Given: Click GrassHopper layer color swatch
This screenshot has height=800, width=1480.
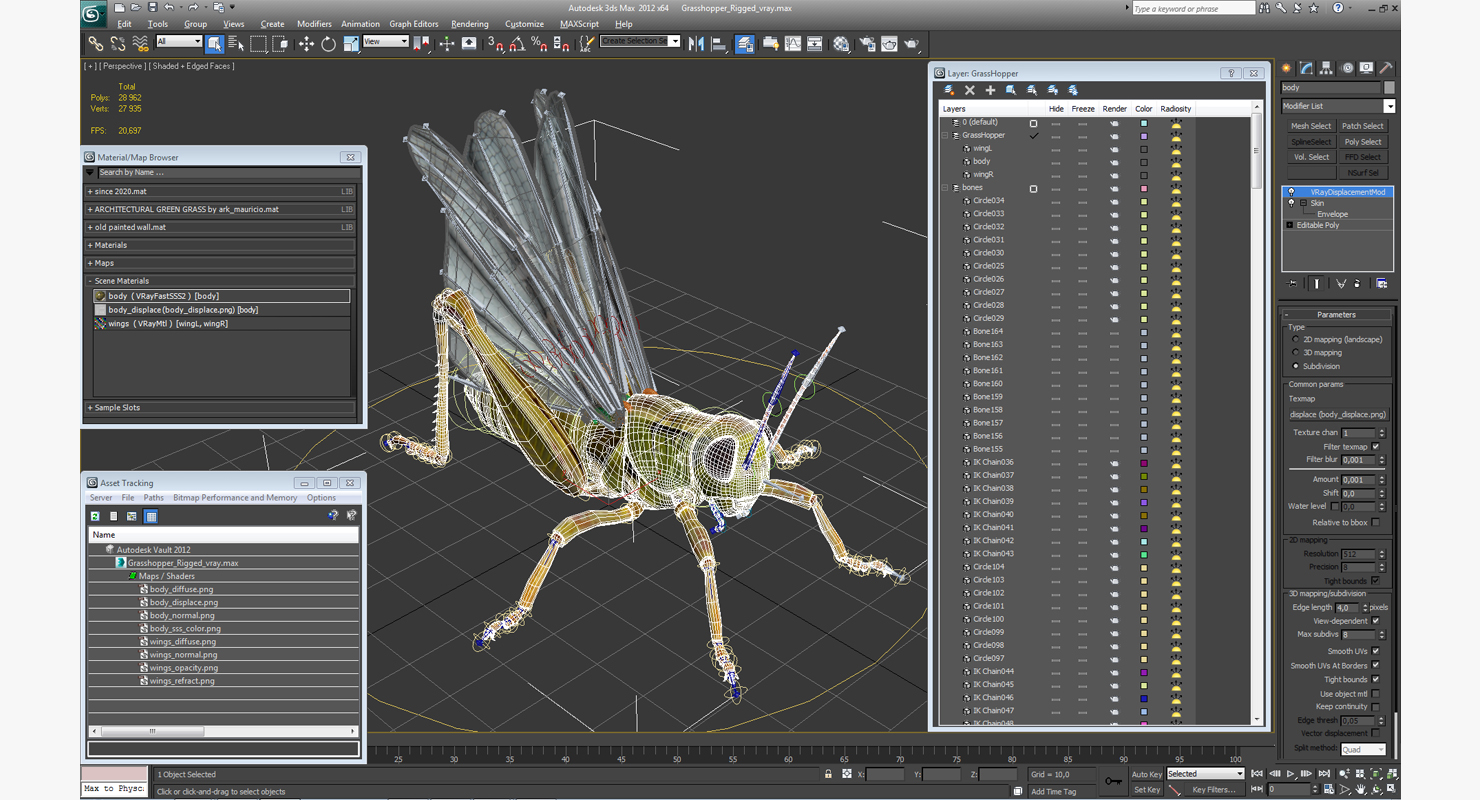Looking at the screenshot, I should coord(1144,135).
